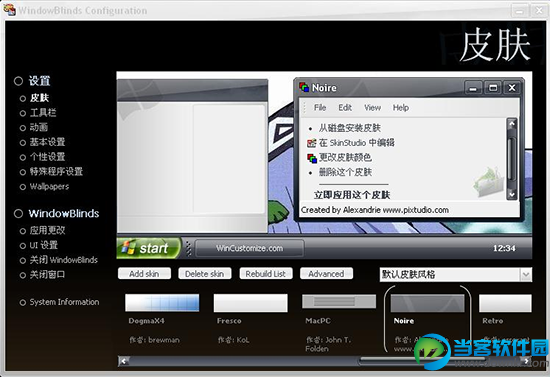Open File menu in Noire preview
550x377 pixels.
[320, 108]
